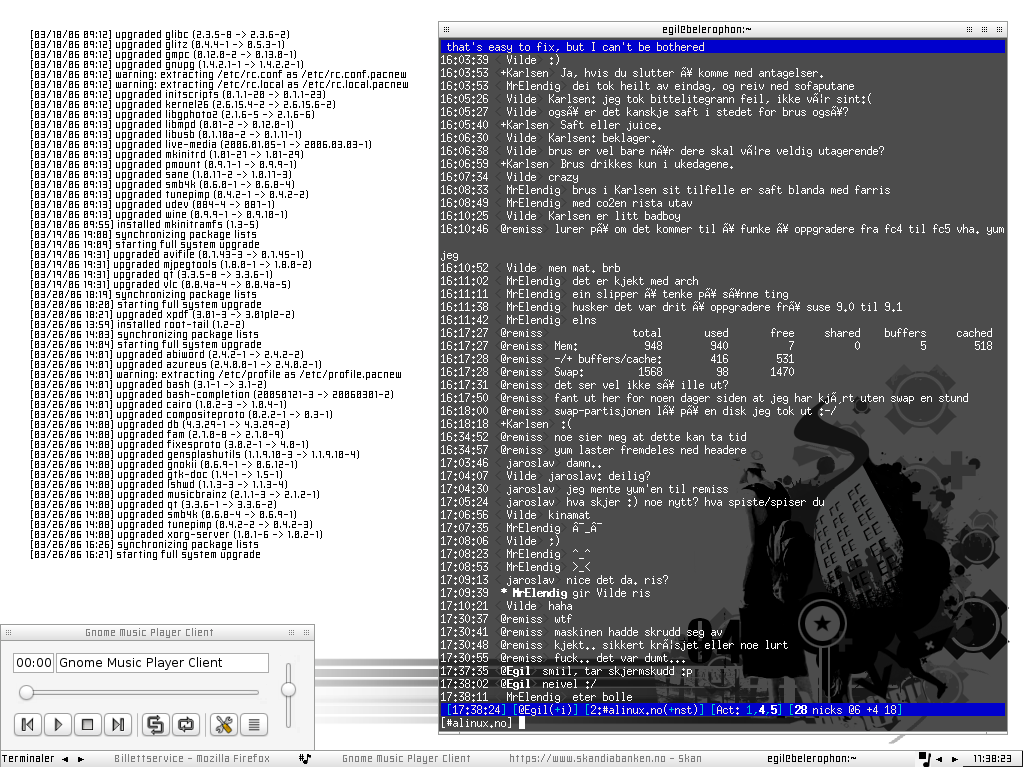
Task: Click the 00:00 elapsed time display
Action: pos(33,663)
